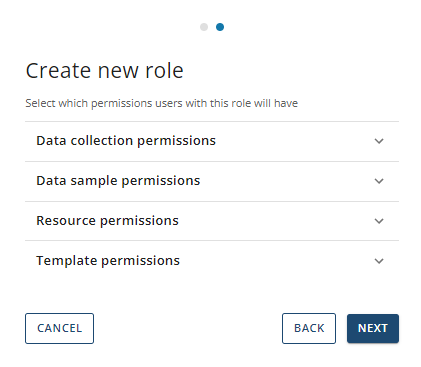Click the chevron arrow beside Data sample permissions
421x367 pixels.
click(379, 181)
